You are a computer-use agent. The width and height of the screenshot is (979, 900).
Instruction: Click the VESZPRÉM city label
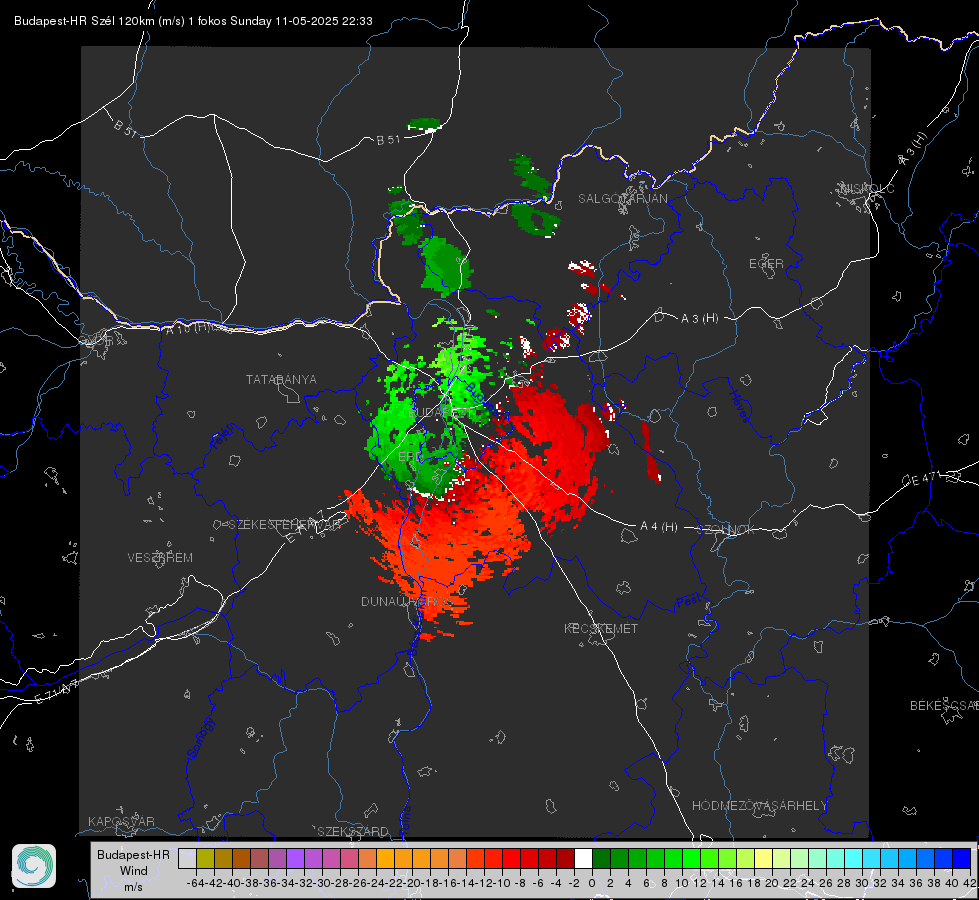(x=160, y=557)
